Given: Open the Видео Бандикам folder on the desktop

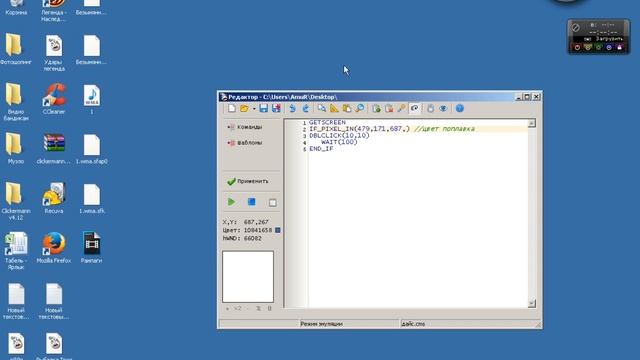Looking at the screenshot, I should (x=16, y=102).
